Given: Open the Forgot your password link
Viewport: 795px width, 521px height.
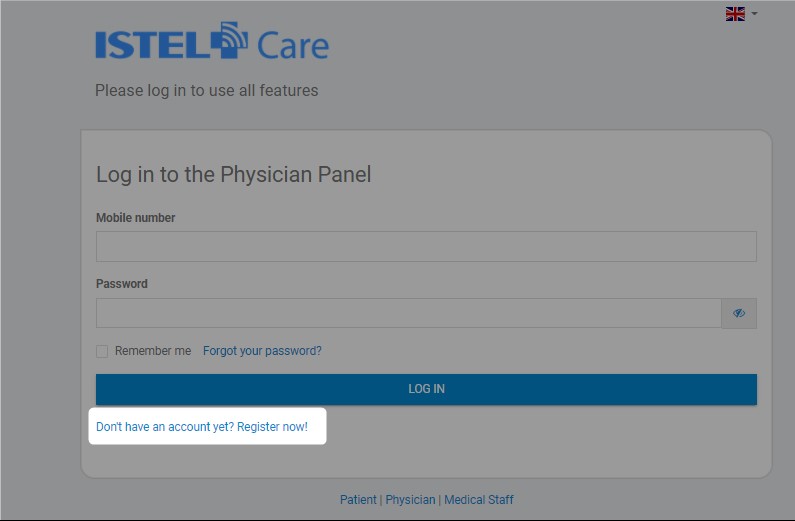Looking at the screenshot, I should pos(262,351).
